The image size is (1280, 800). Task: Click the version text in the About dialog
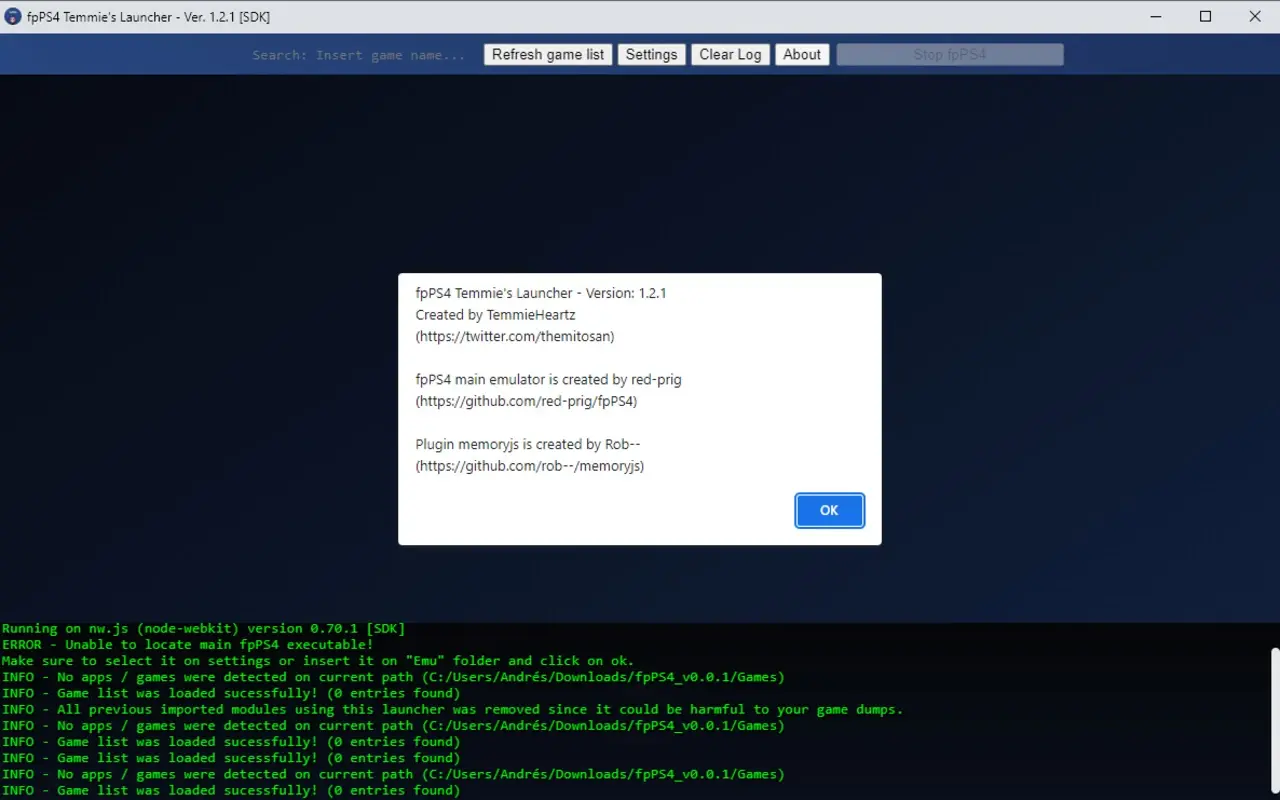[x=540, y=293]
